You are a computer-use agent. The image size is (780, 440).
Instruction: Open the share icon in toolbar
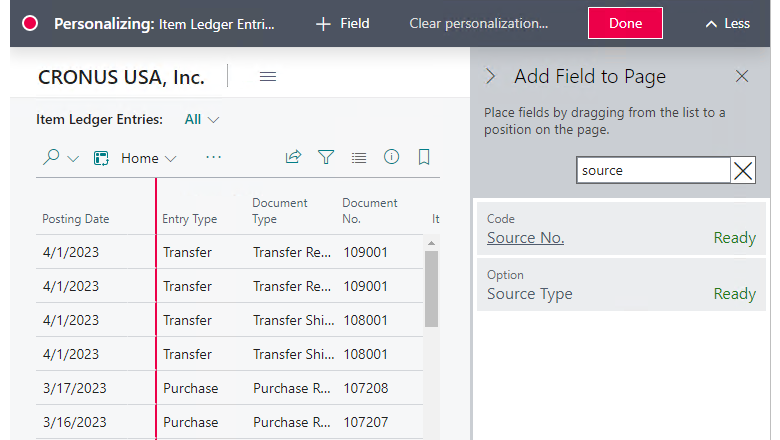pyautogui.click(x=293, y=157)
